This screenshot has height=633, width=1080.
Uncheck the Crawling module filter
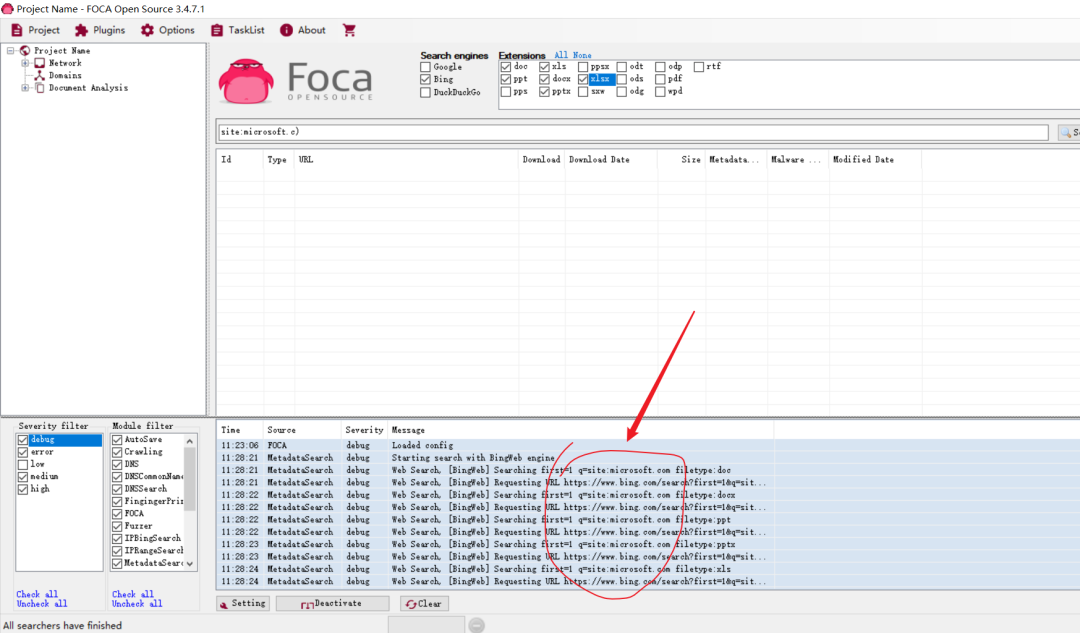(117, 452)
